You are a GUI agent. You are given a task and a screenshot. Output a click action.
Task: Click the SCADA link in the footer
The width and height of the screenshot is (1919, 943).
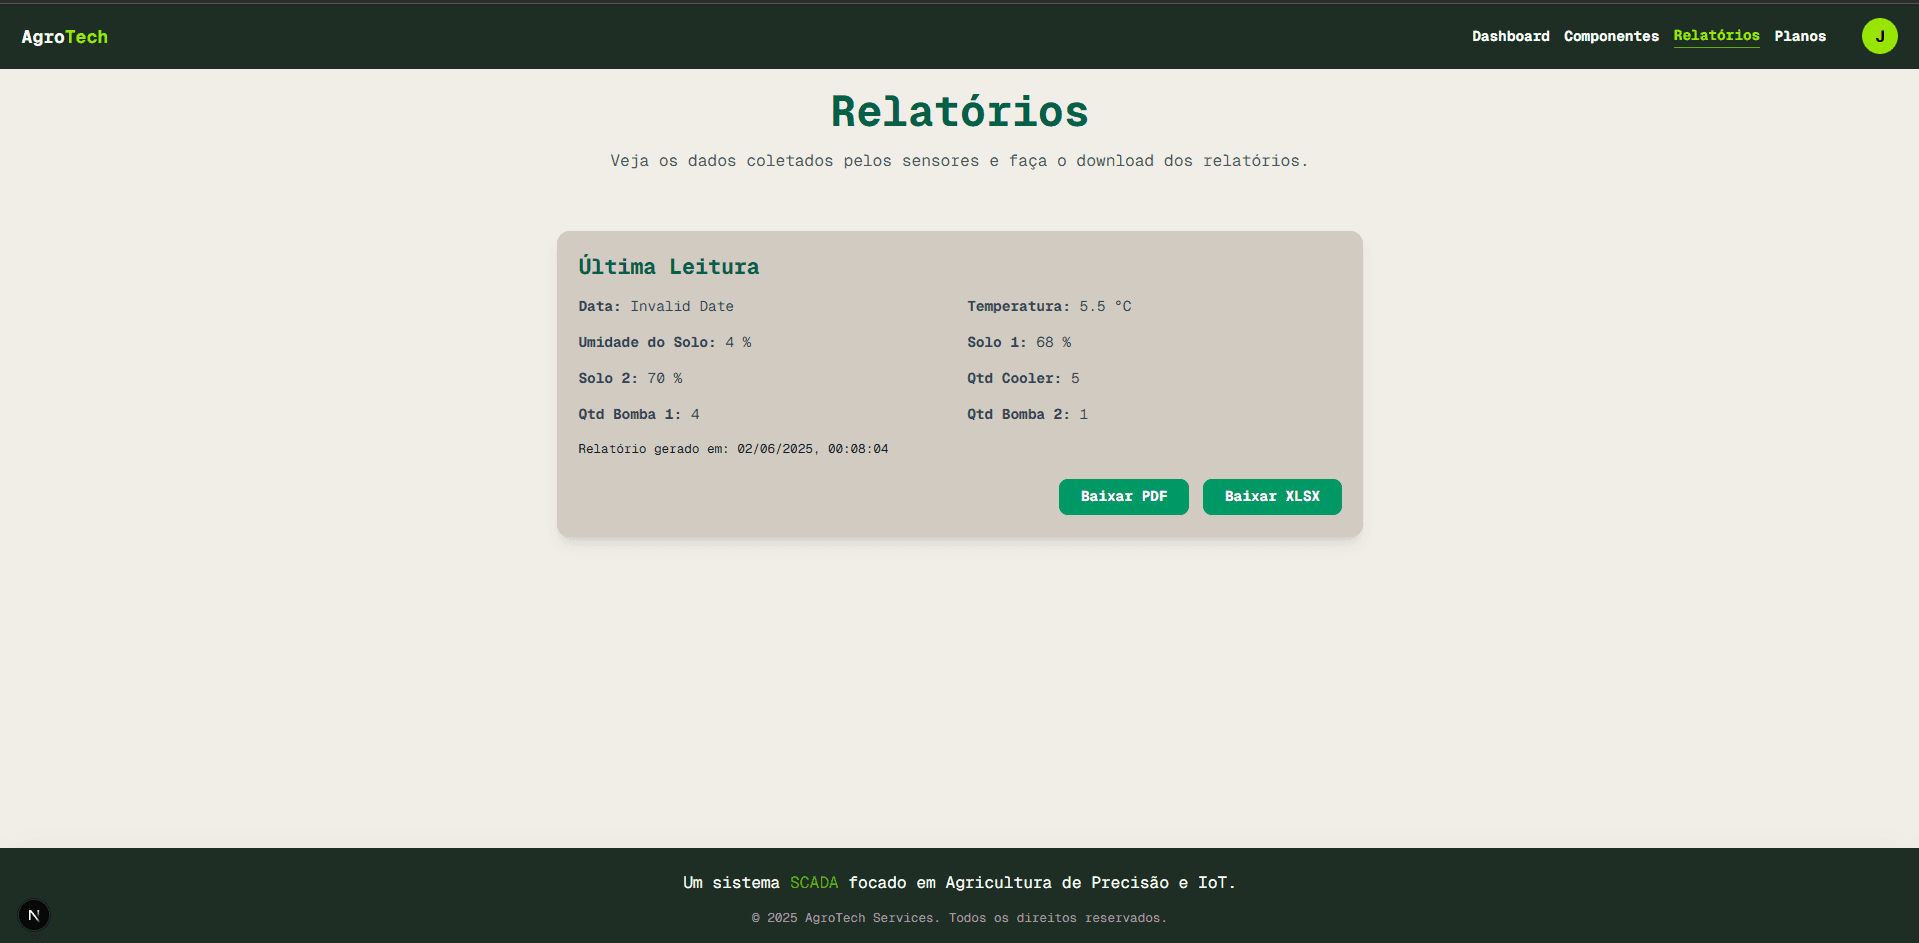point(813,882)
